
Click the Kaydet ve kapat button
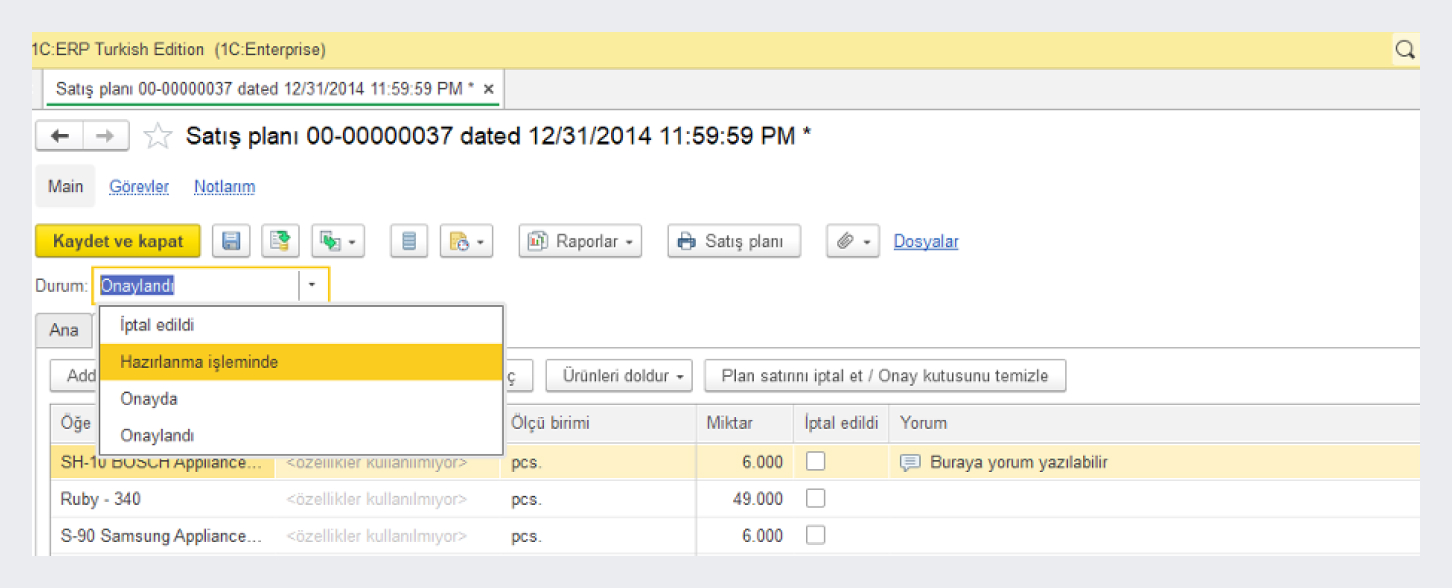[118, 241]
